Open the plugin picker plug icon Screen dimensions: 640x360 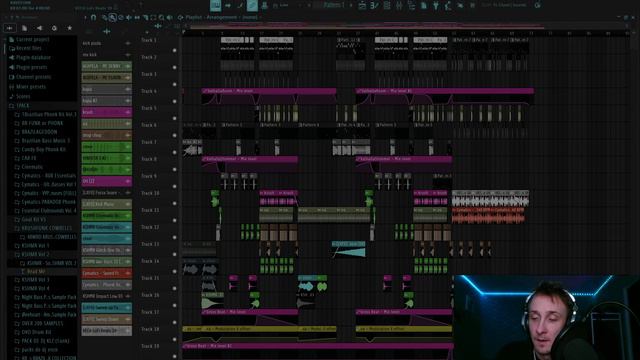[436, 5]
